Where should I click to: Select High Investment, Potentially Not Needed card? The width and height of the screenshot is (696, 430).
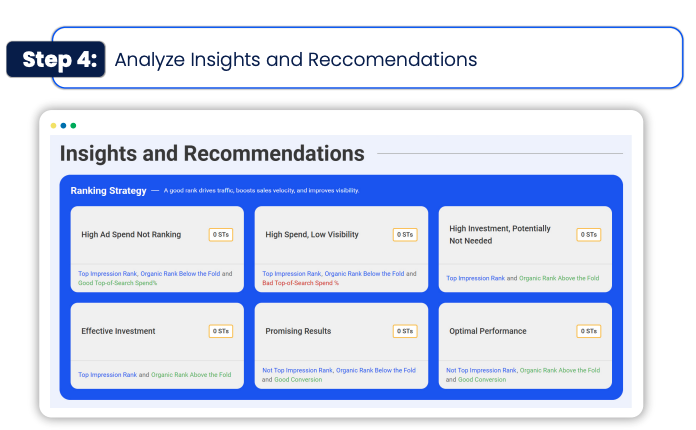(525, 249)
